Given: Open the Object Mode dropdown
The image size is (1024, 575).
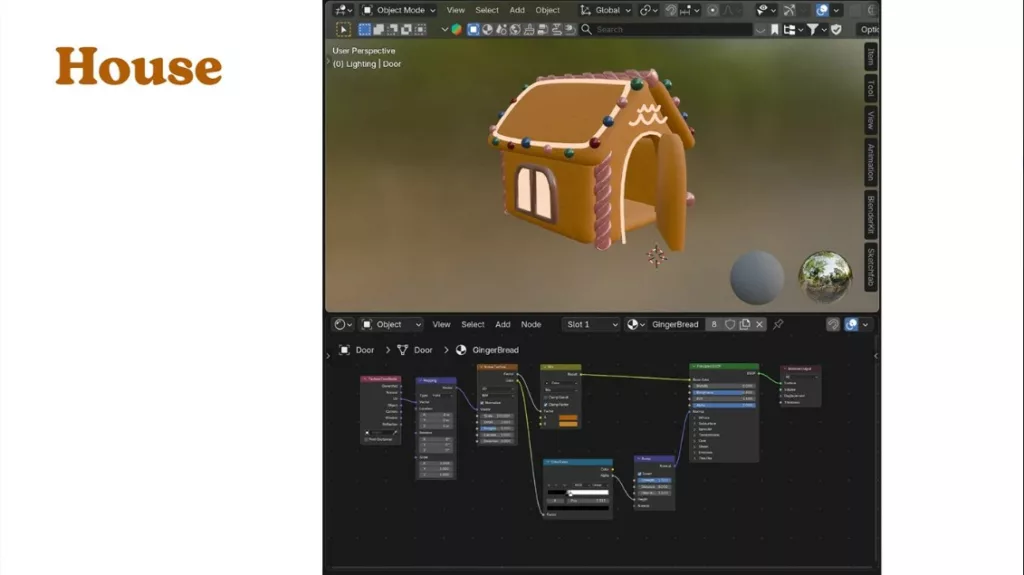Looking at the screenshot, I should tap(398, 10).
